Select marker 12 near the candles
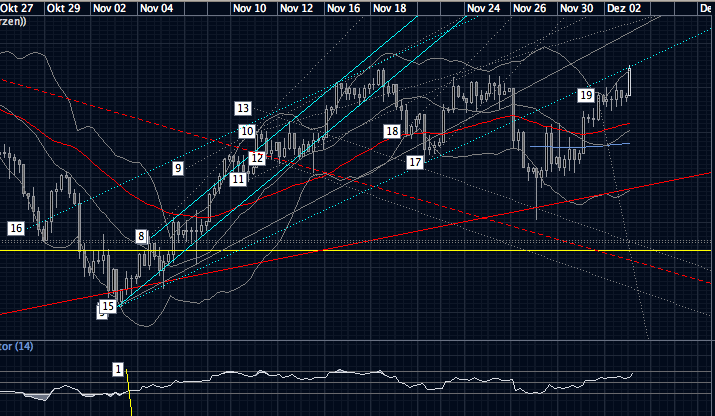 [257, 158]
